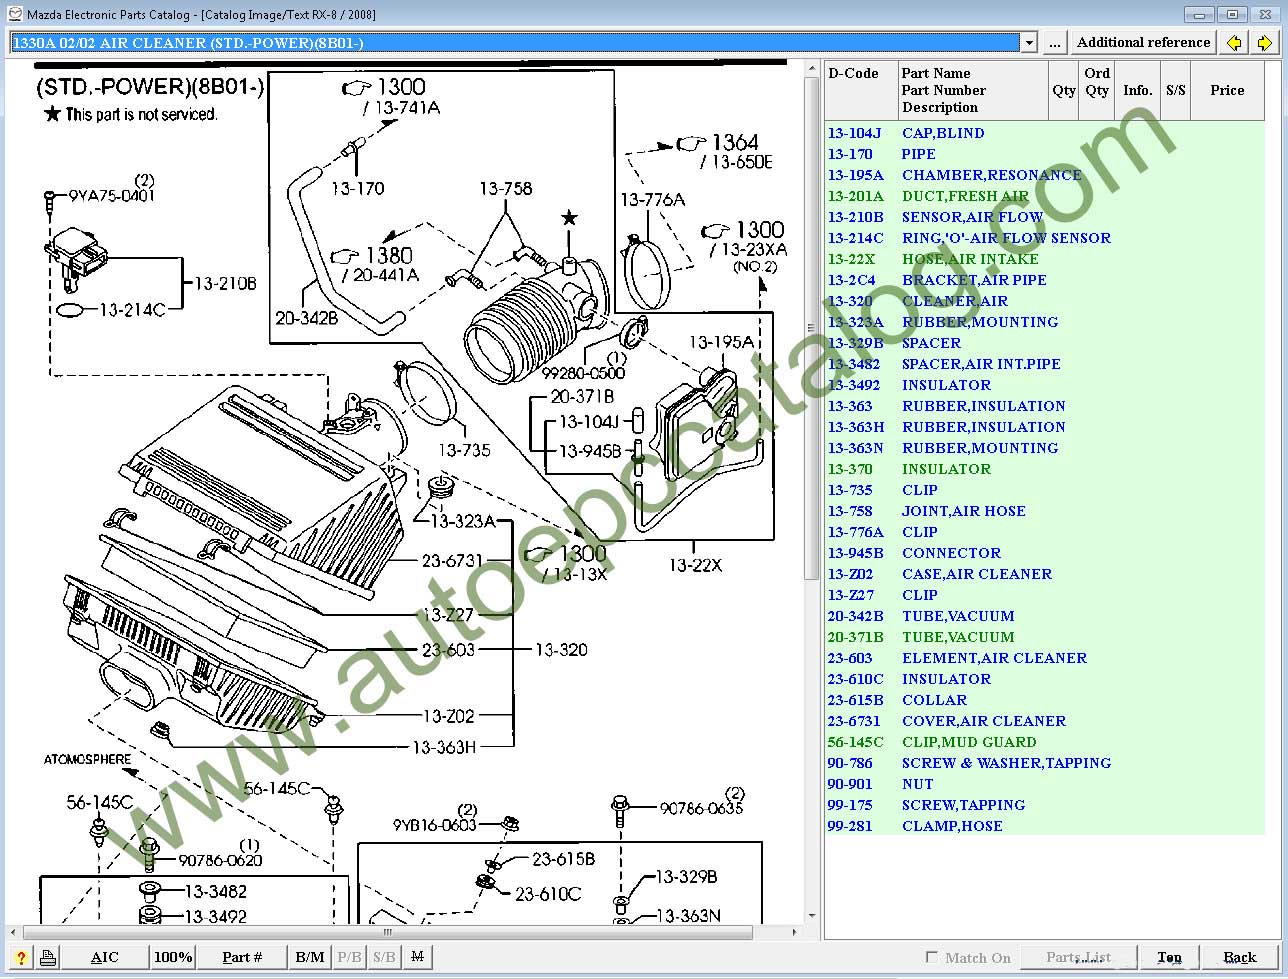Click the Info. column header
This screenshot has height=979, width=1288.
click(x=1138, y=90)
